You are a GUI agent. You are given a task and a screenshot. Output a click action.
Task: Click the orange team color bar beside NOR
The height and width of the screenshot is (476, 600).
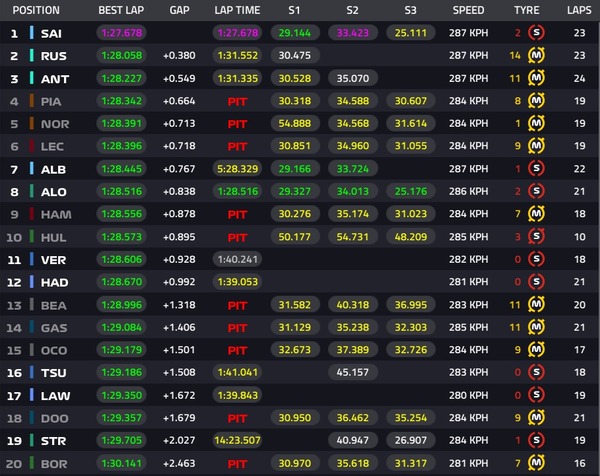32,123
